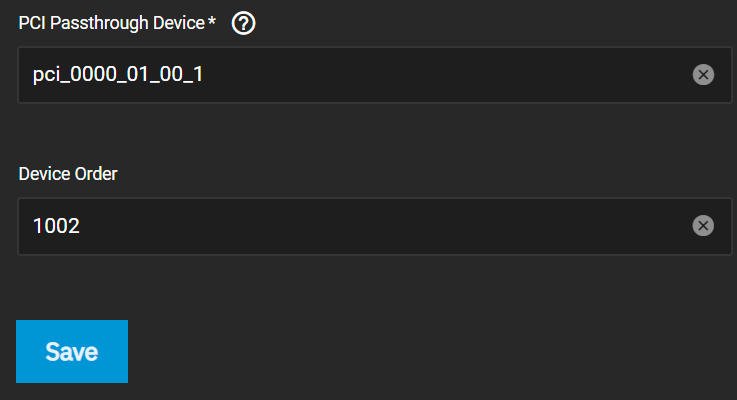The image size is (737, 400).
Task: Reset the device order using its clear icon
Action: (703, 226)
